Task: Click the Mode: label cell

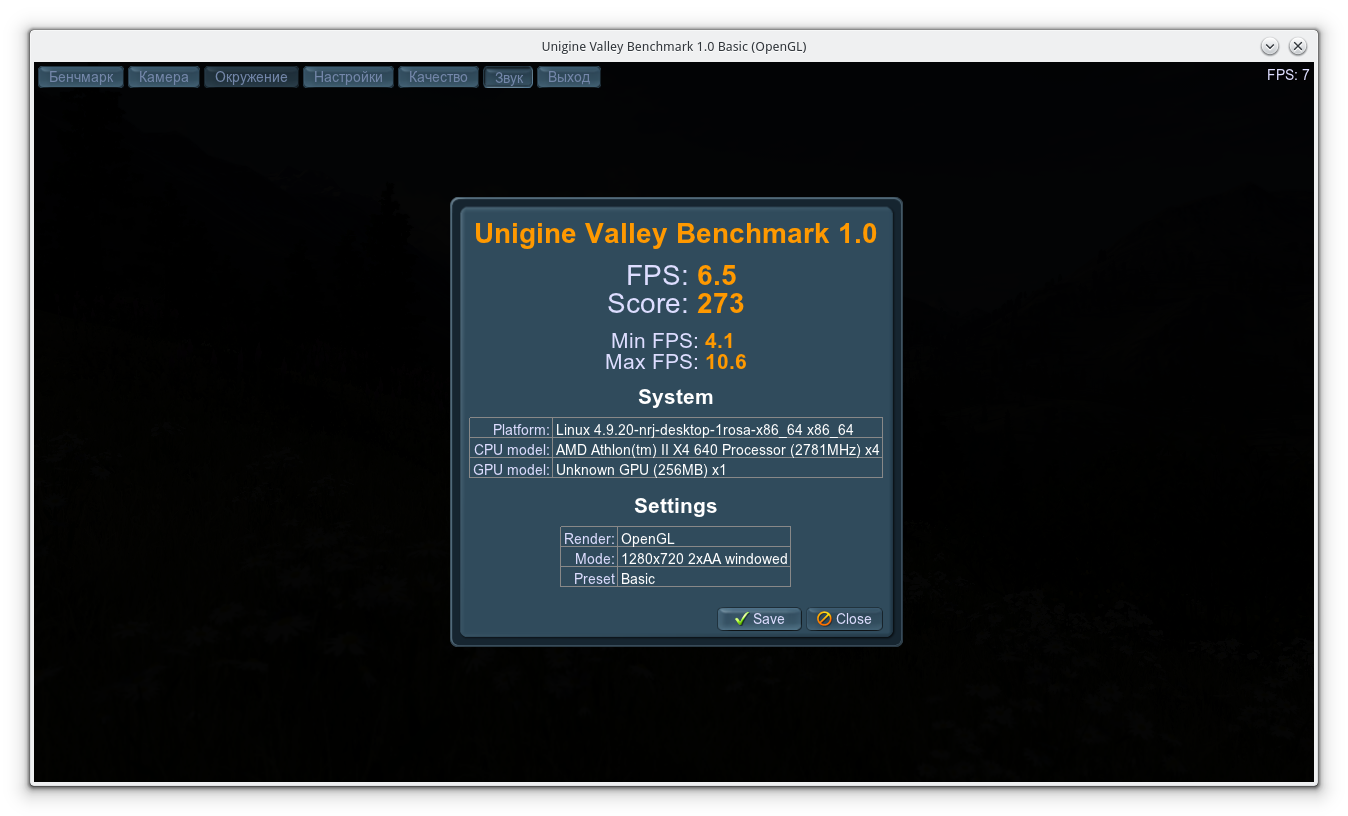Action: tap(589, 558)
